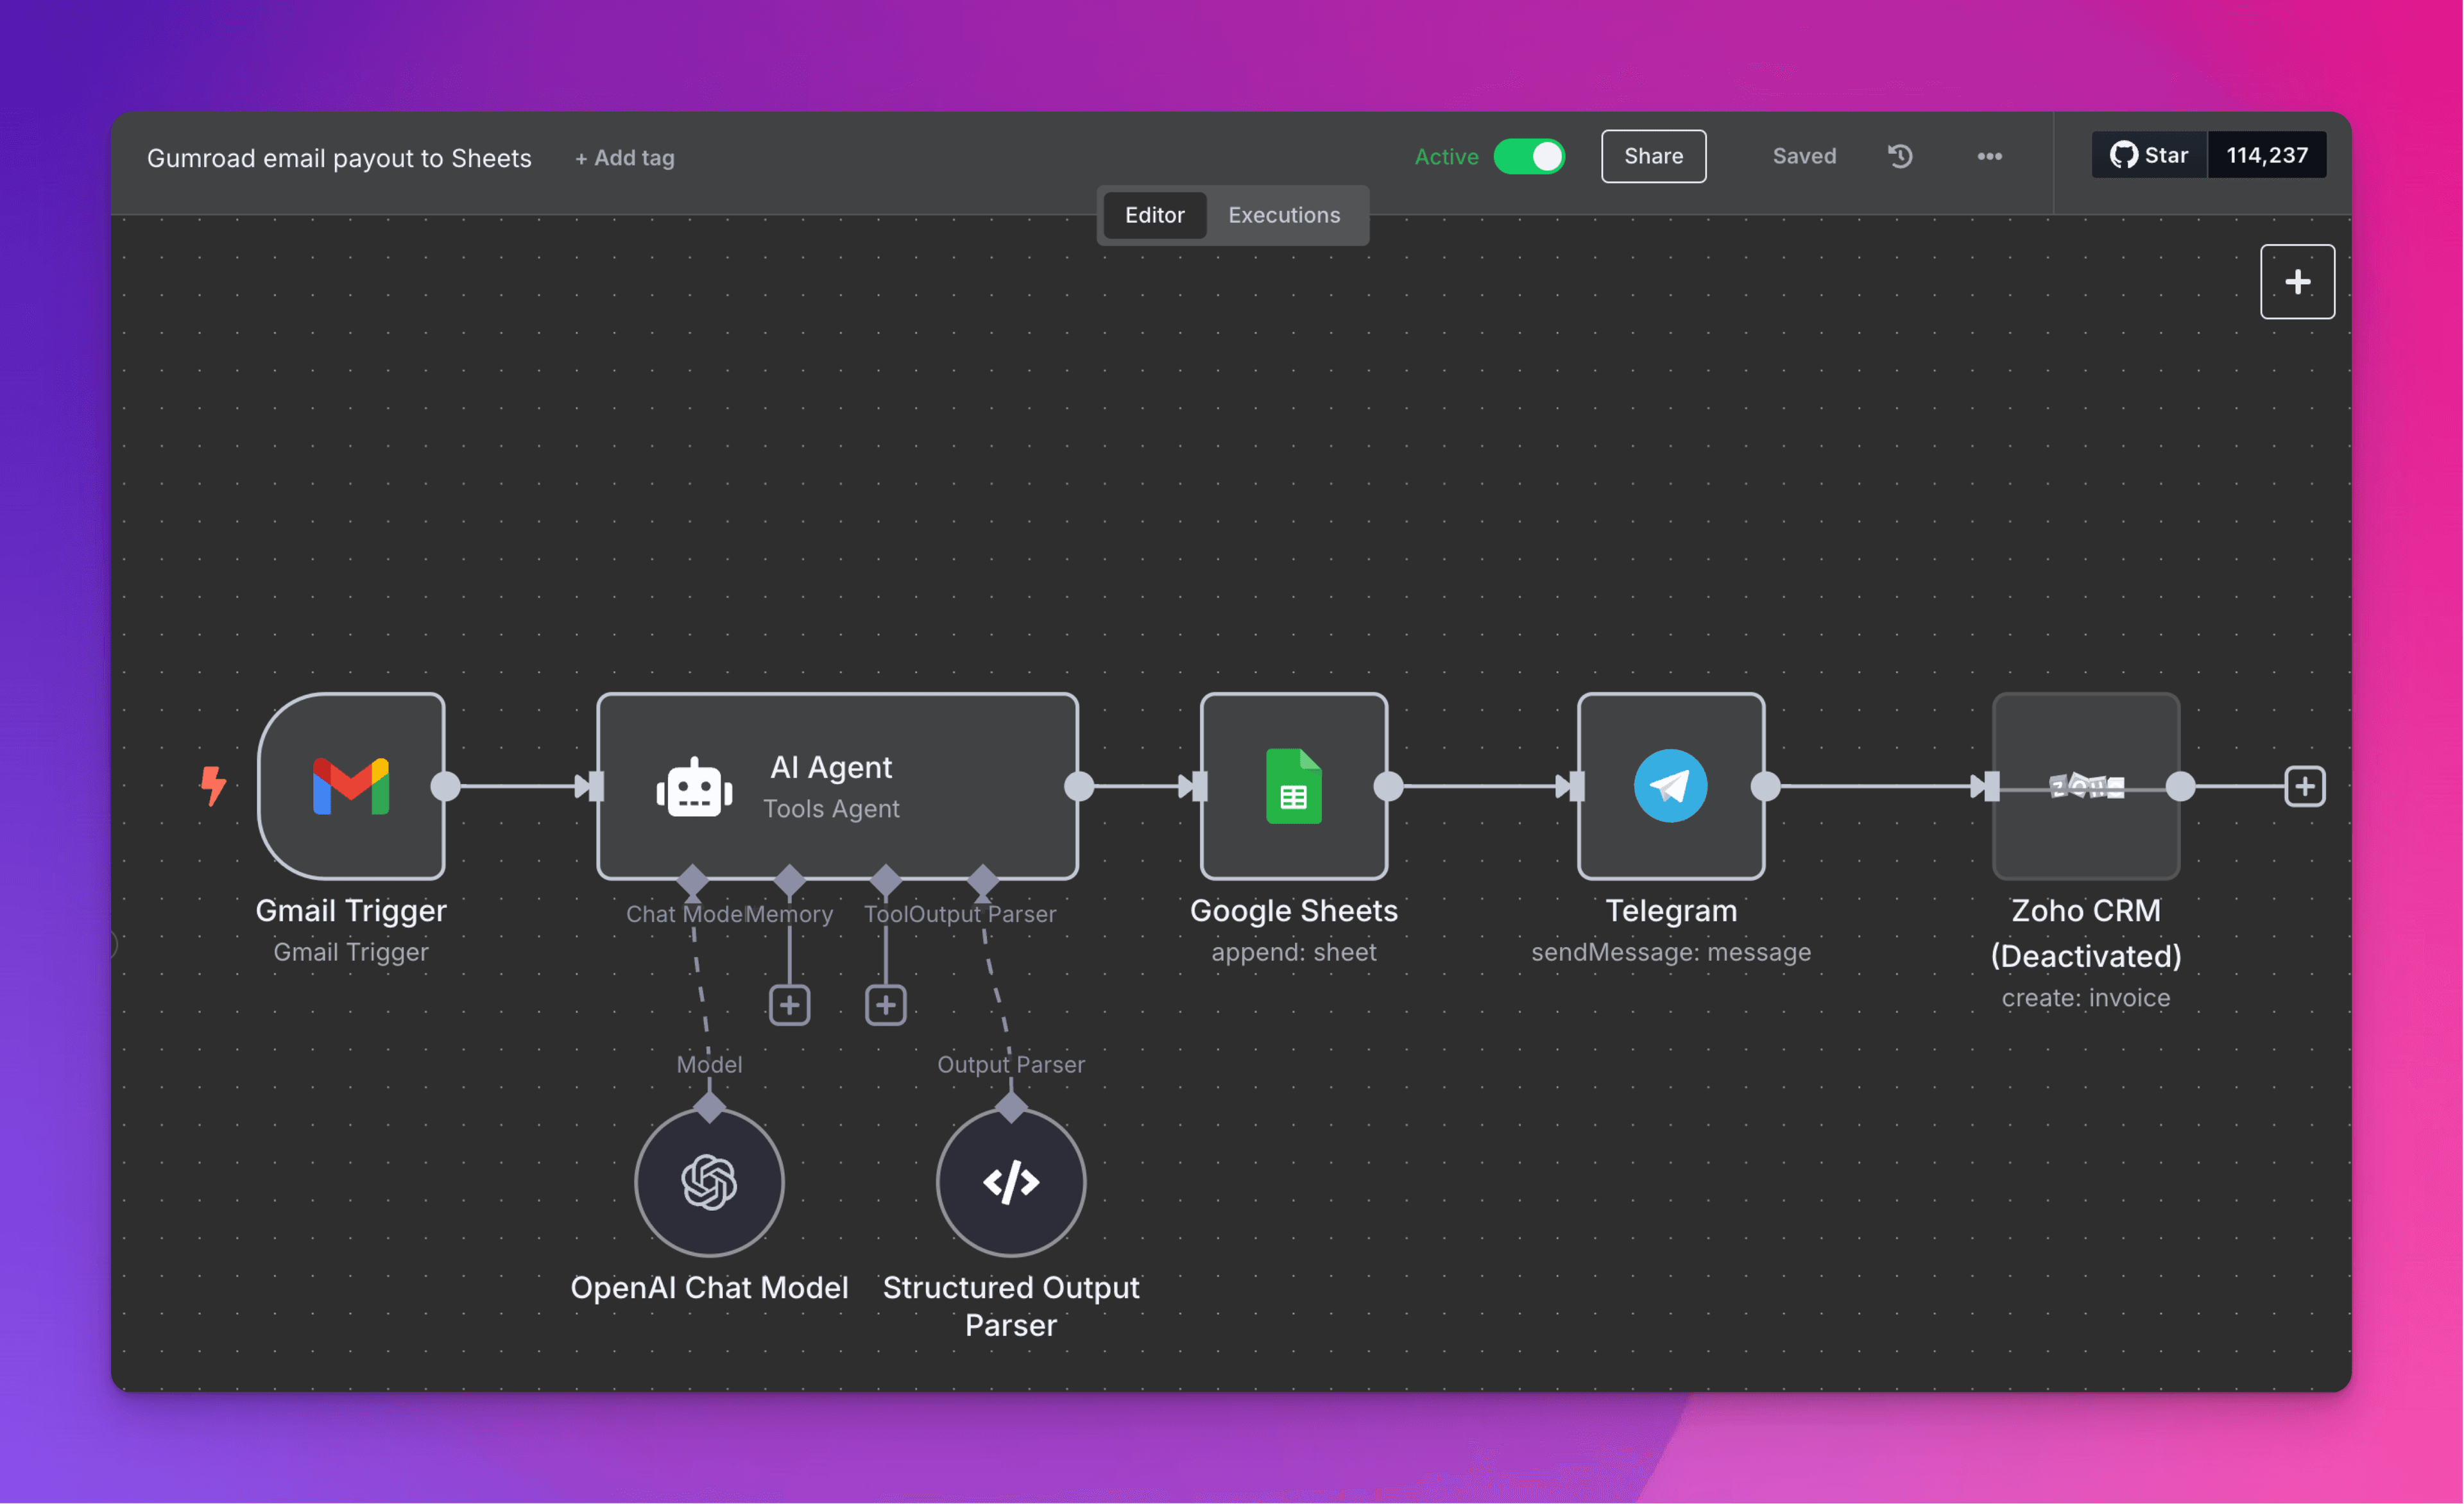The height and width of the screenshot is (1504, 2464).
Task: Open the deactivated Zoho CRM node
Action: (2086, 787)
